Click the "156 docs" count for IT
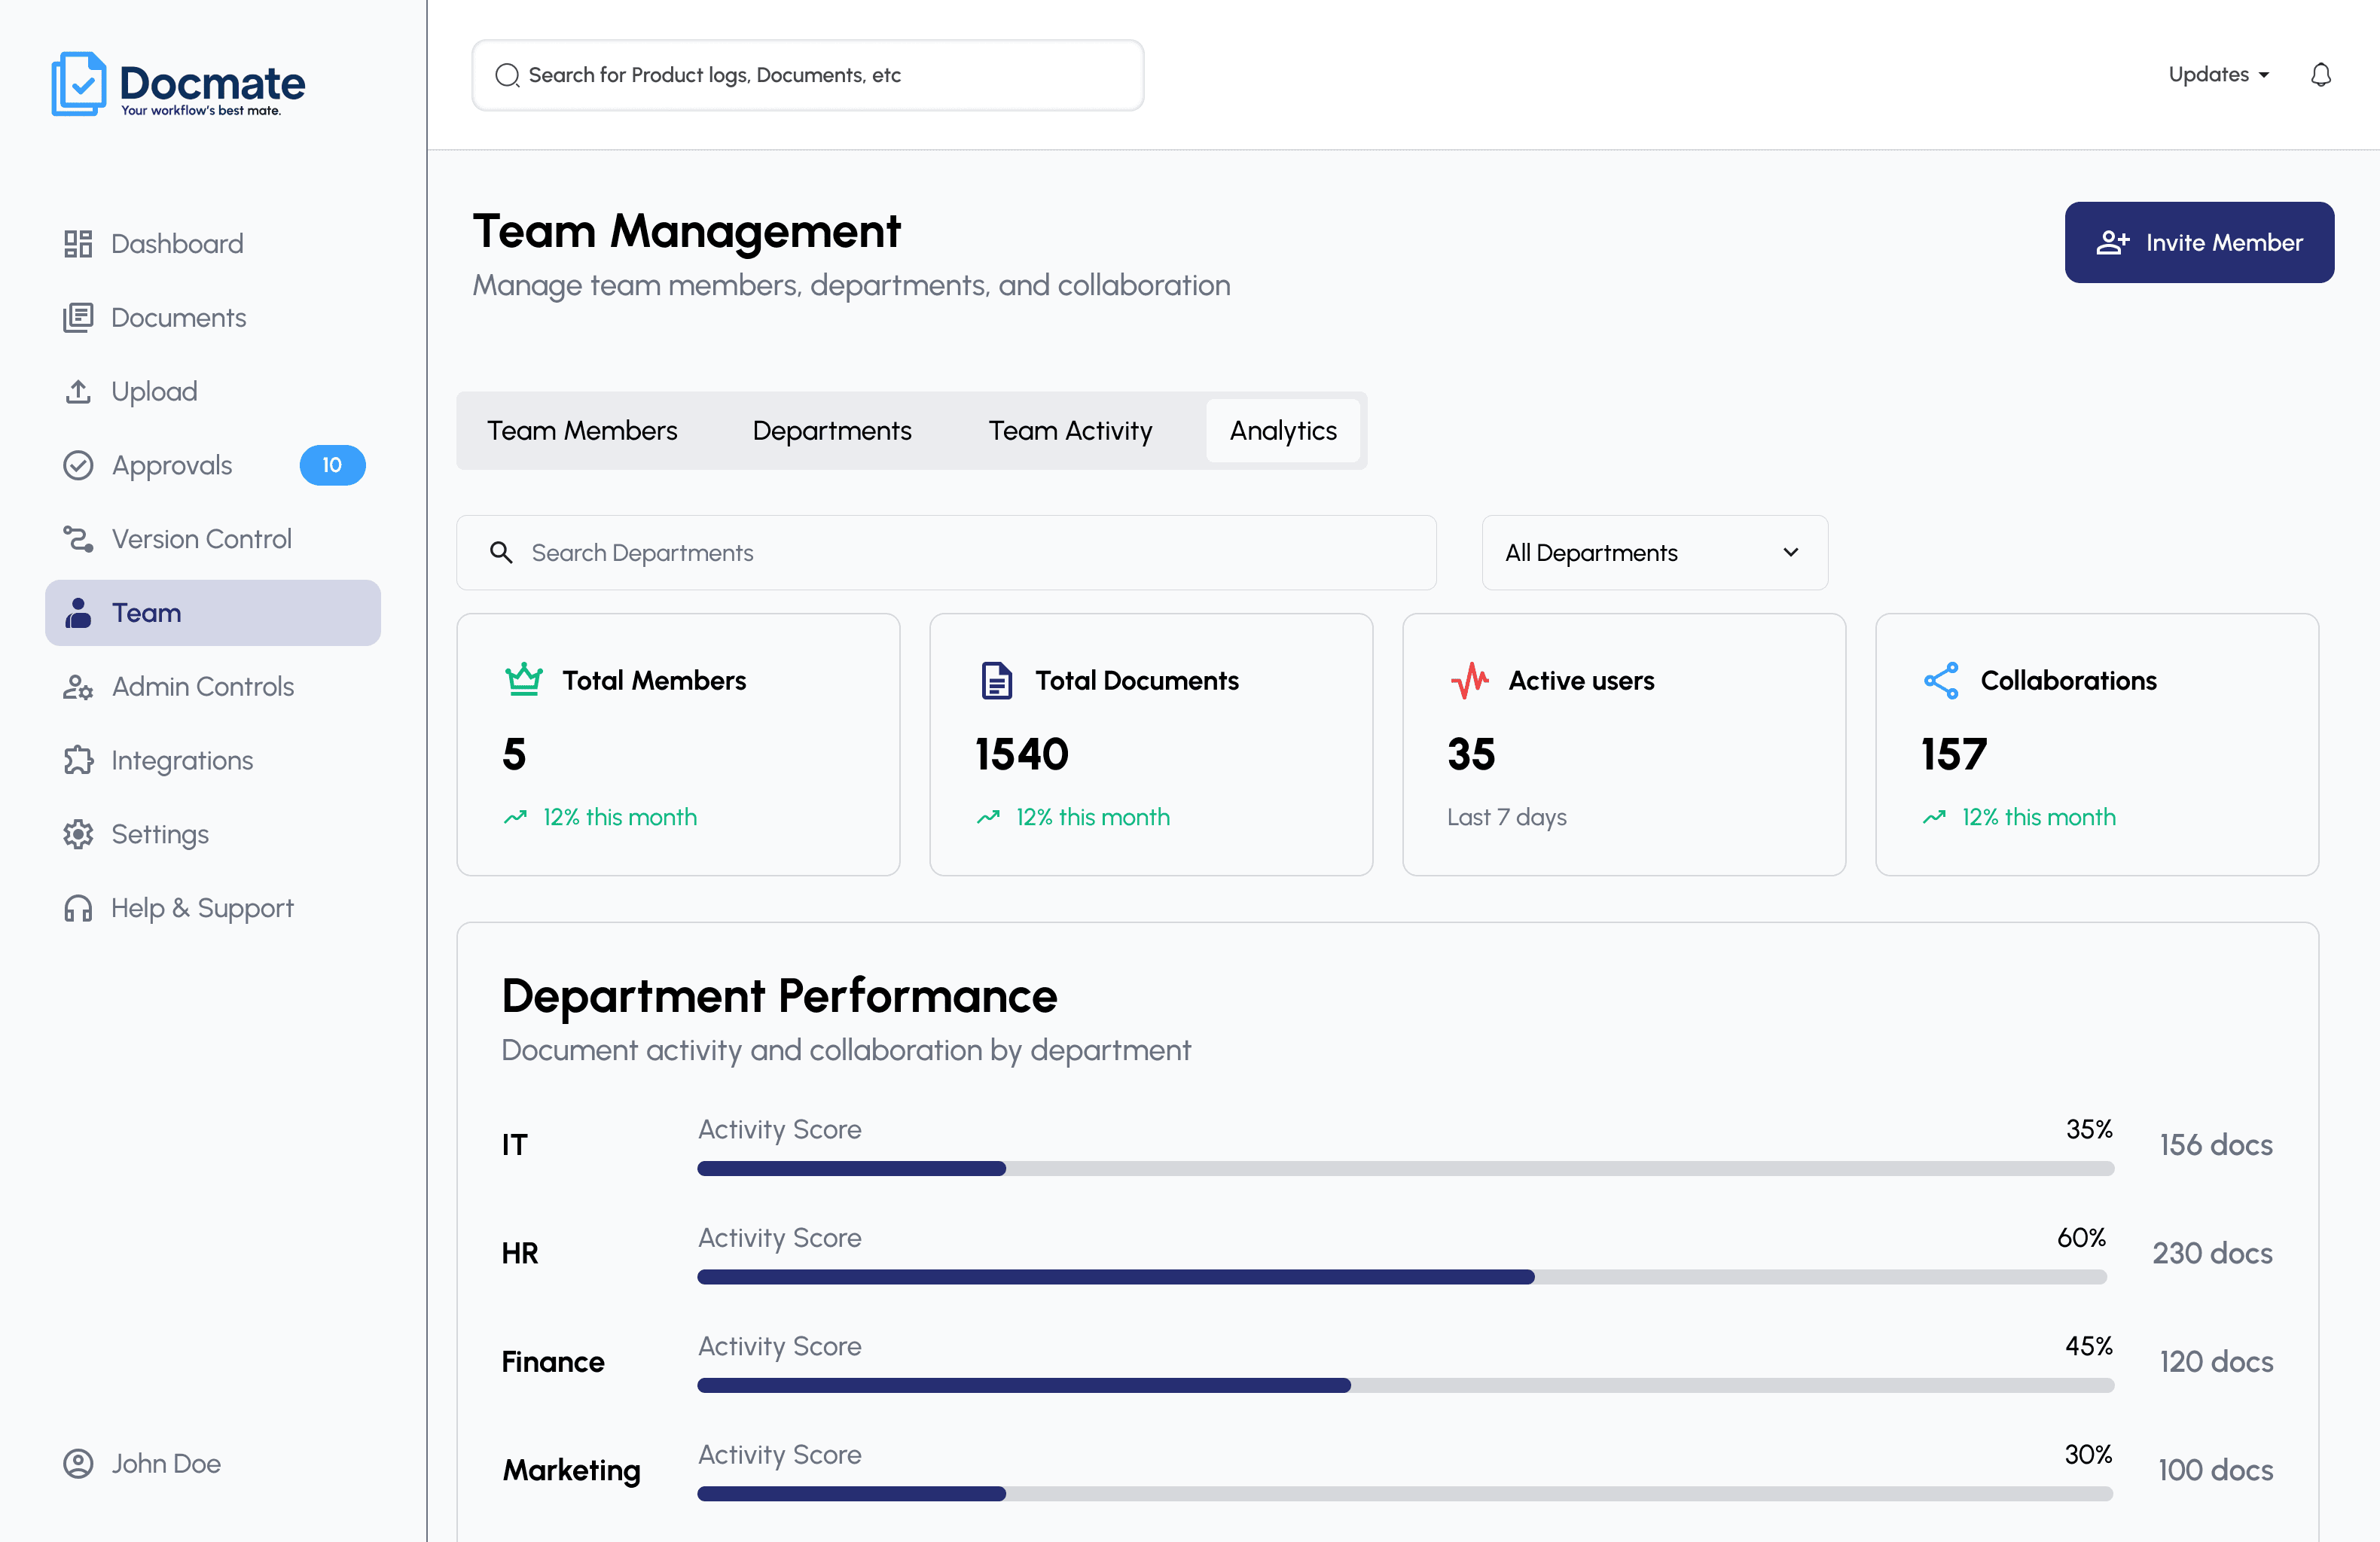 [x=2216, y=1145]
